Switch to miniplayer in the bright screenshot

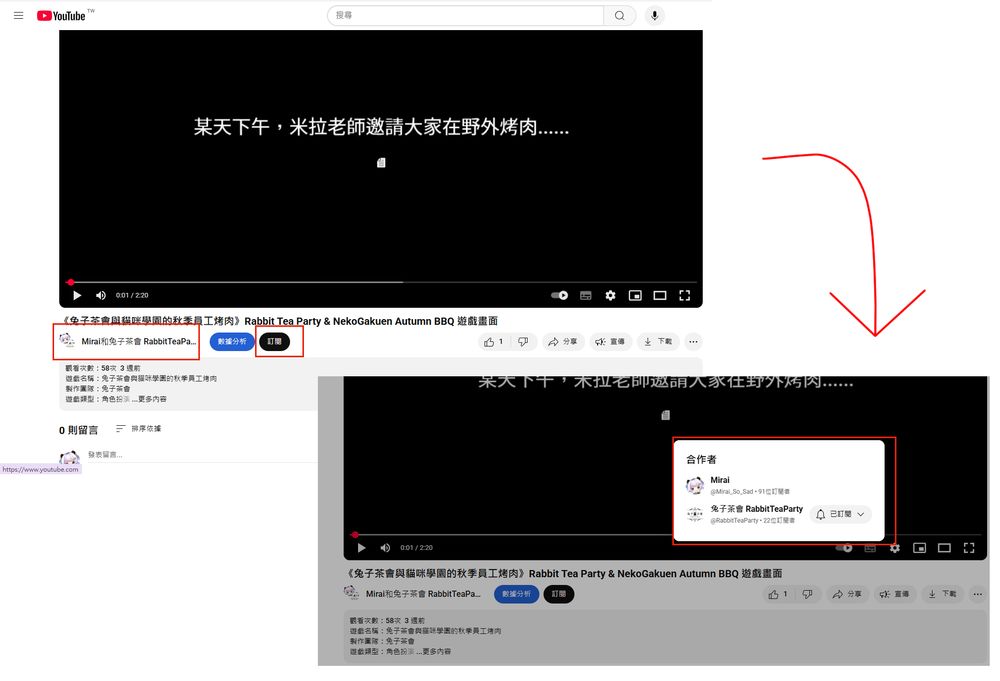tap(635, 295)
